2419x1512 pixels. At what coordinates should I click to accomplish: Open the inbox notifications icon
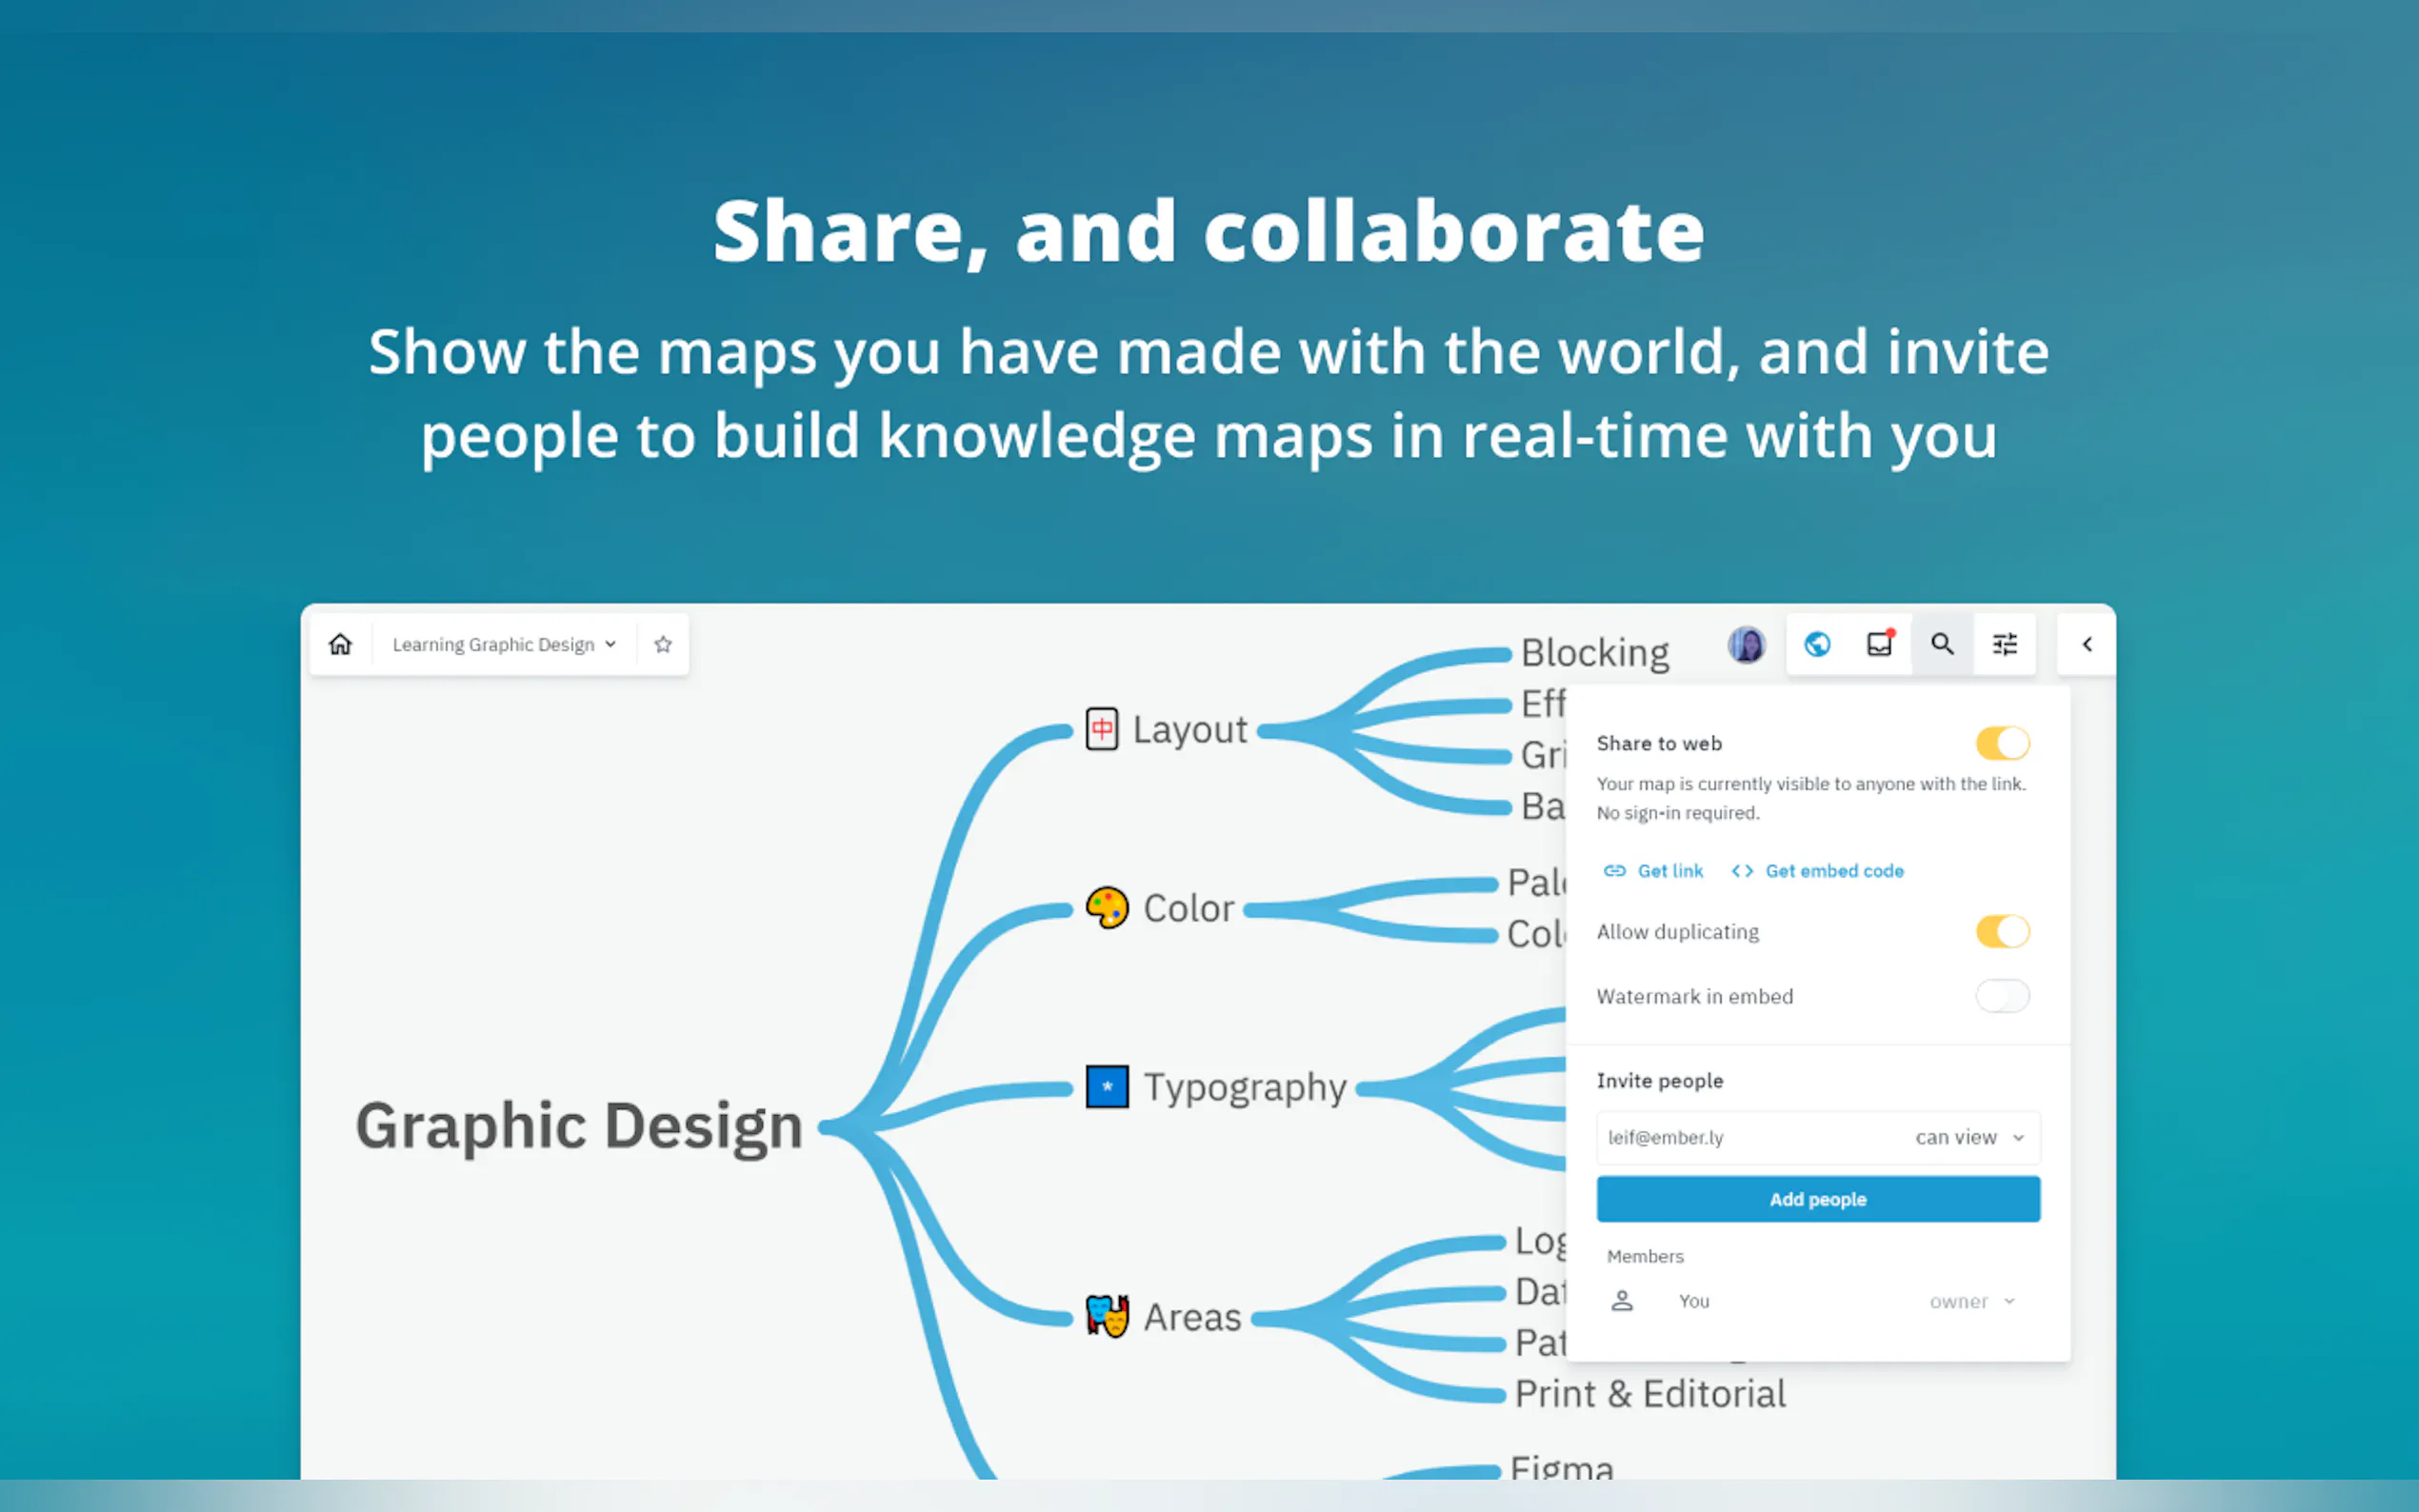[x=1880, y=644]
